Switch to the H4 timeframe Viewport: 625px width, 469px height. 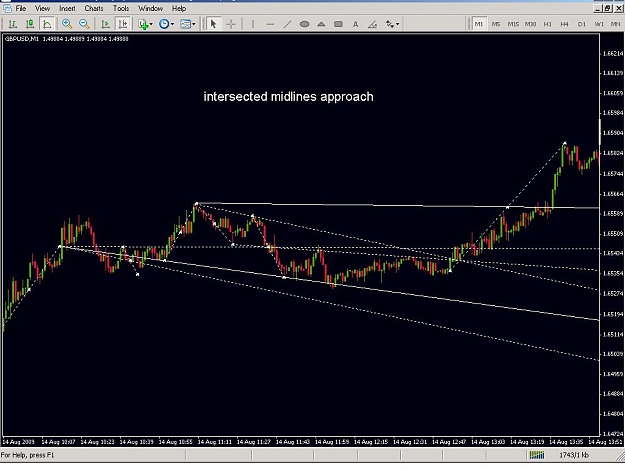click(x=564, y=24)
